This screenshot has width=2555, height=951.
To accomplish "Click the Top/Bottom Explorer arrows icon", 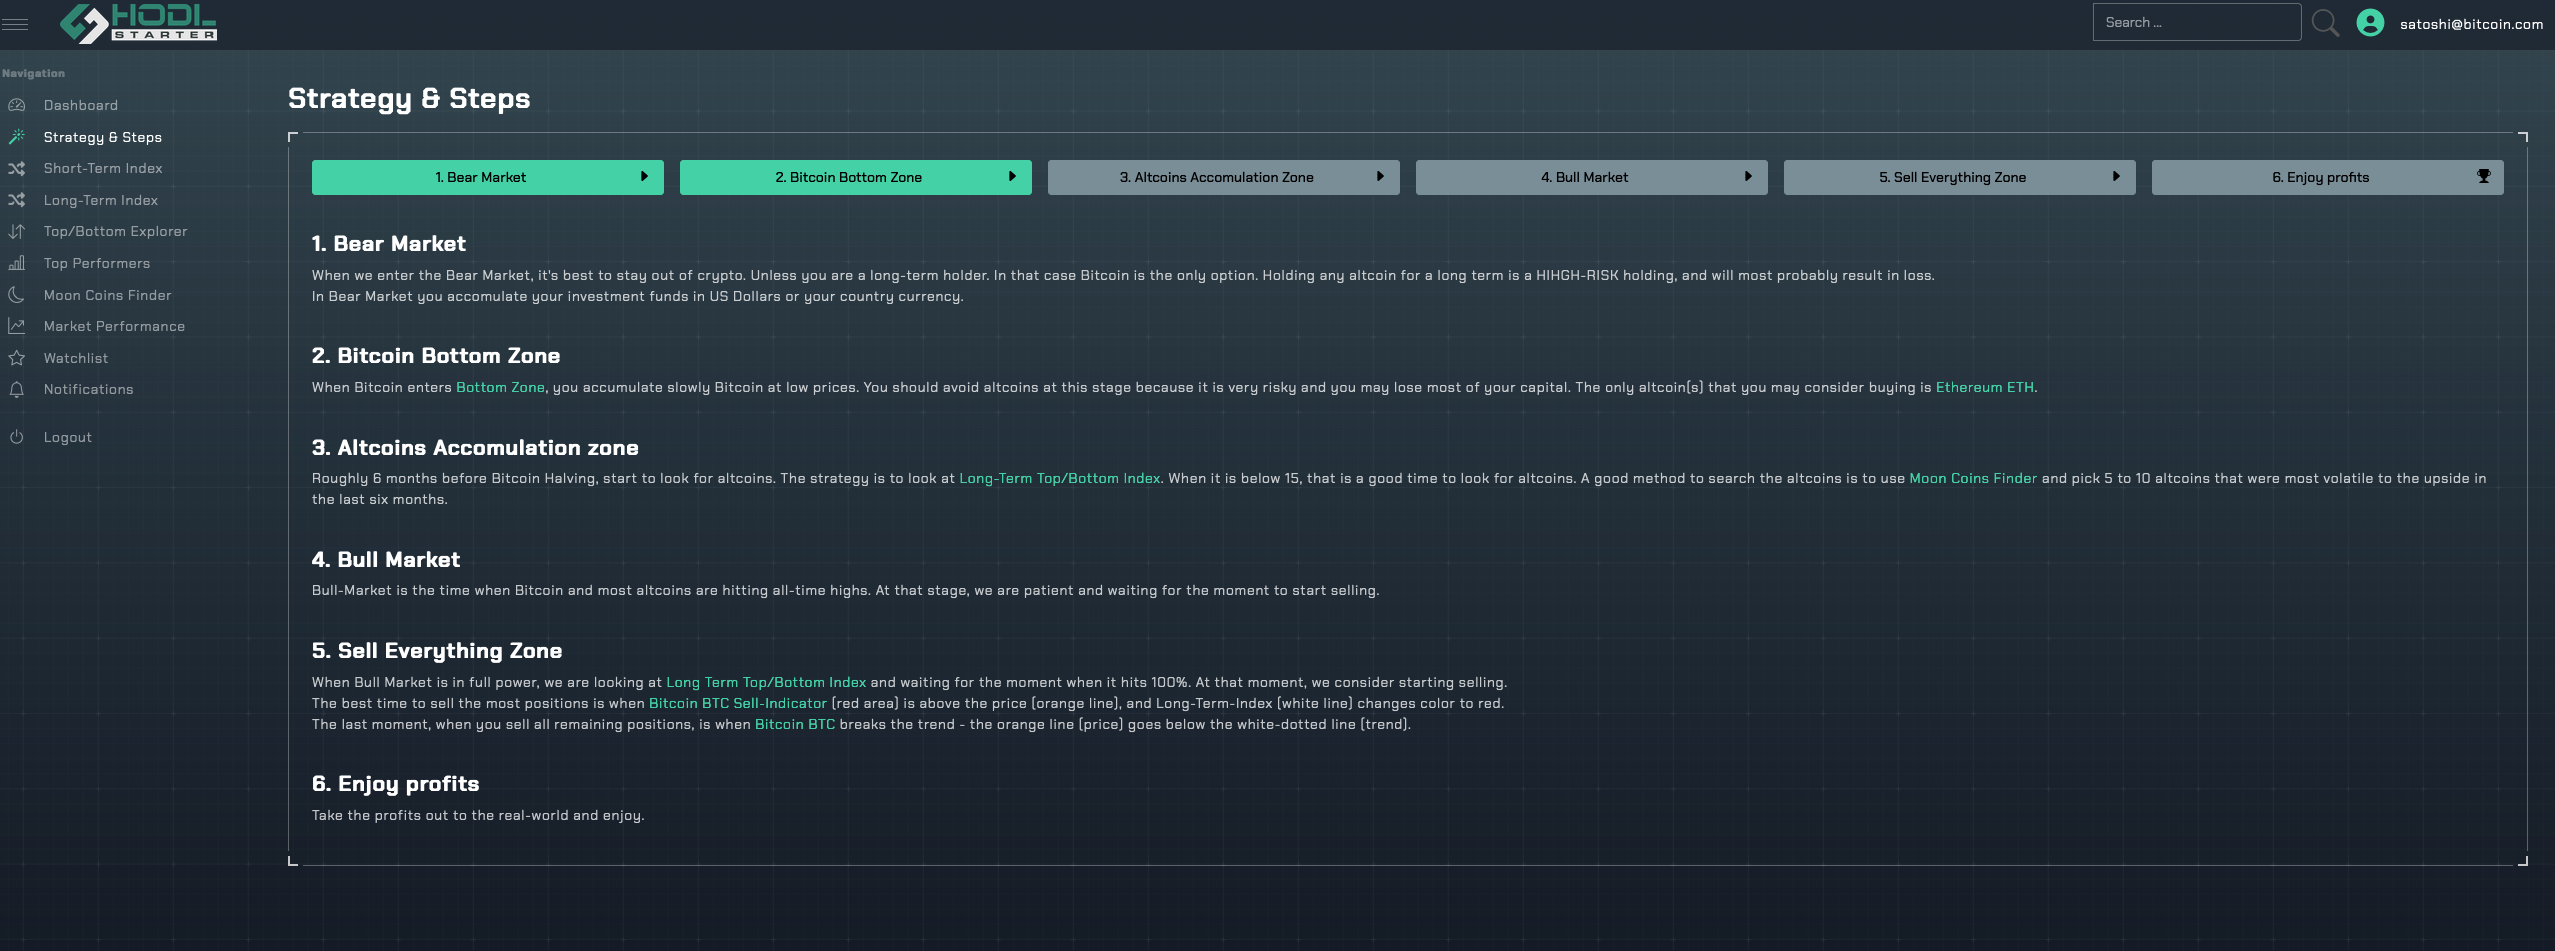I will click(17, 231).
